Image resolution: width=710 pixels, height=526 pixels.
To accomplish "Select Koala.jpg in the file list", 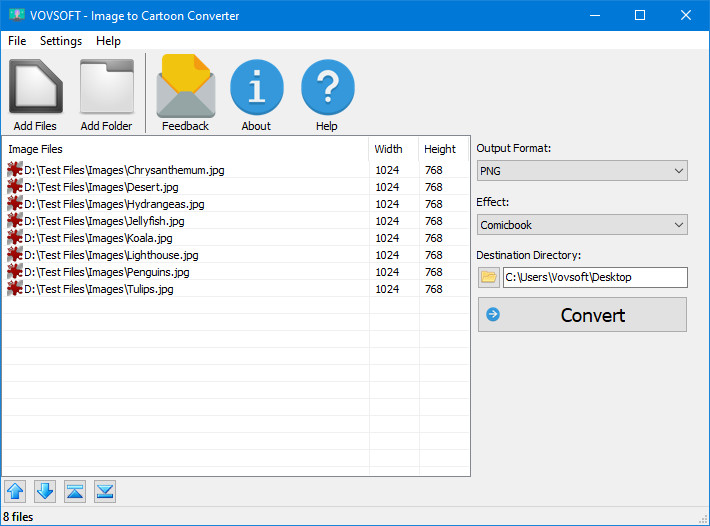I will click(x=149, y=238).
